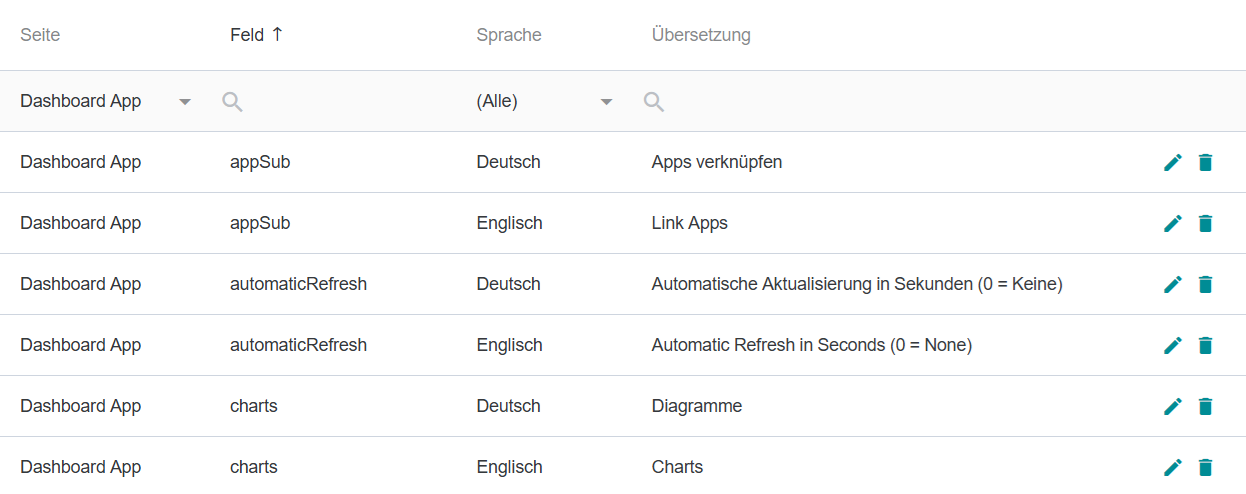Edit the 'Link Apps' translation entry
1246x494 pixels.
(1173, 223)
